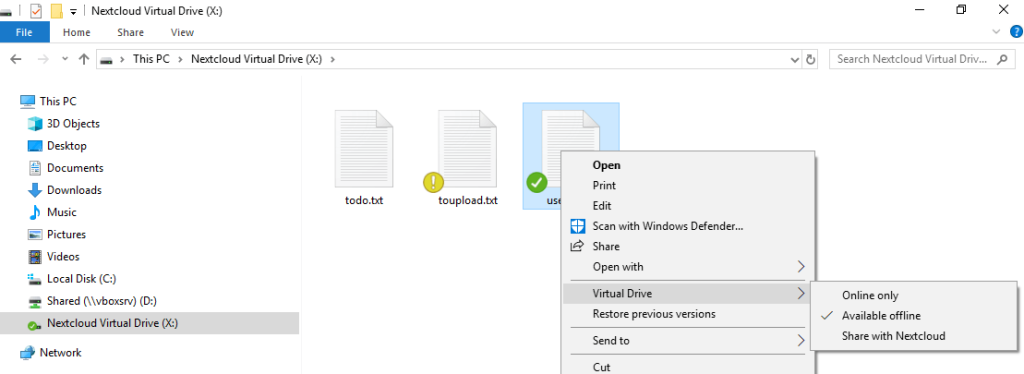Image resolution: width=1024 pixels, height=374 pixels.
Task: Click the Windows Defender shield icon
Action: (x=577, y=226)
